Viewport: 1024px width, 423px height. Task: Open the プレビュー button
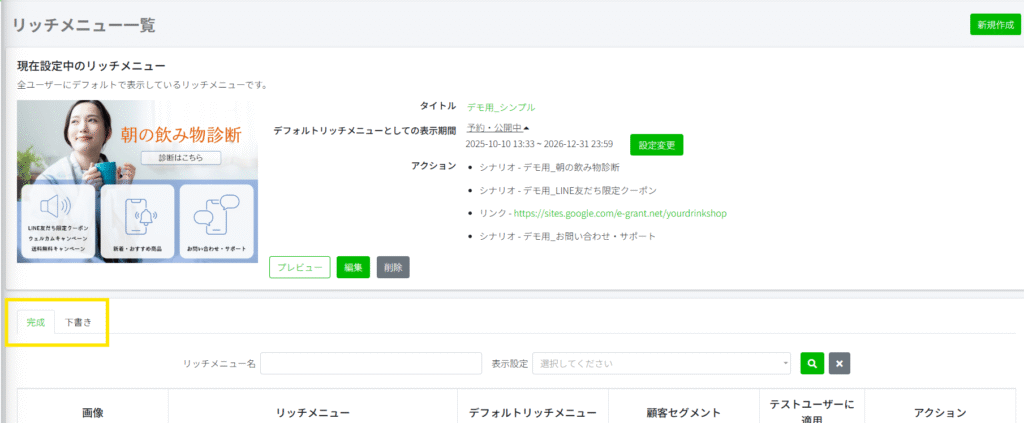pyautogui.click(x=299, y=267)
